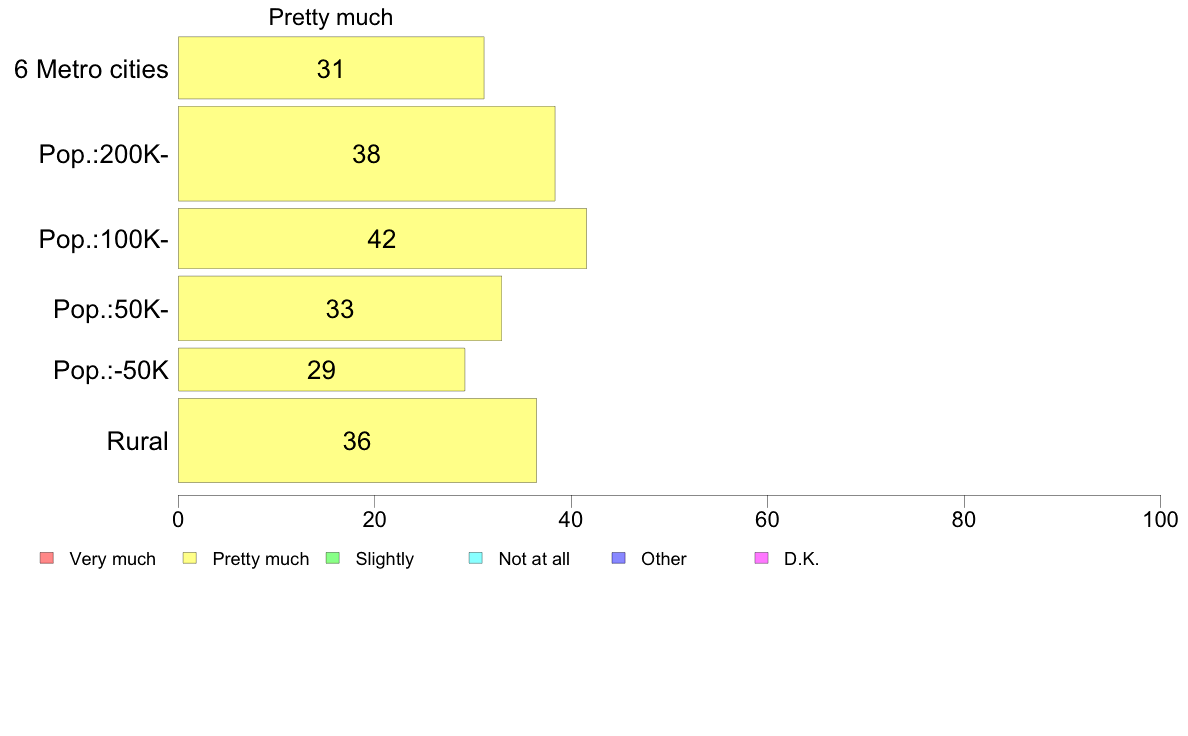Screen dimensions: 1188x736
Task: Click the yellow Pretty much legend swatch
Action: [x=189, y=559]
